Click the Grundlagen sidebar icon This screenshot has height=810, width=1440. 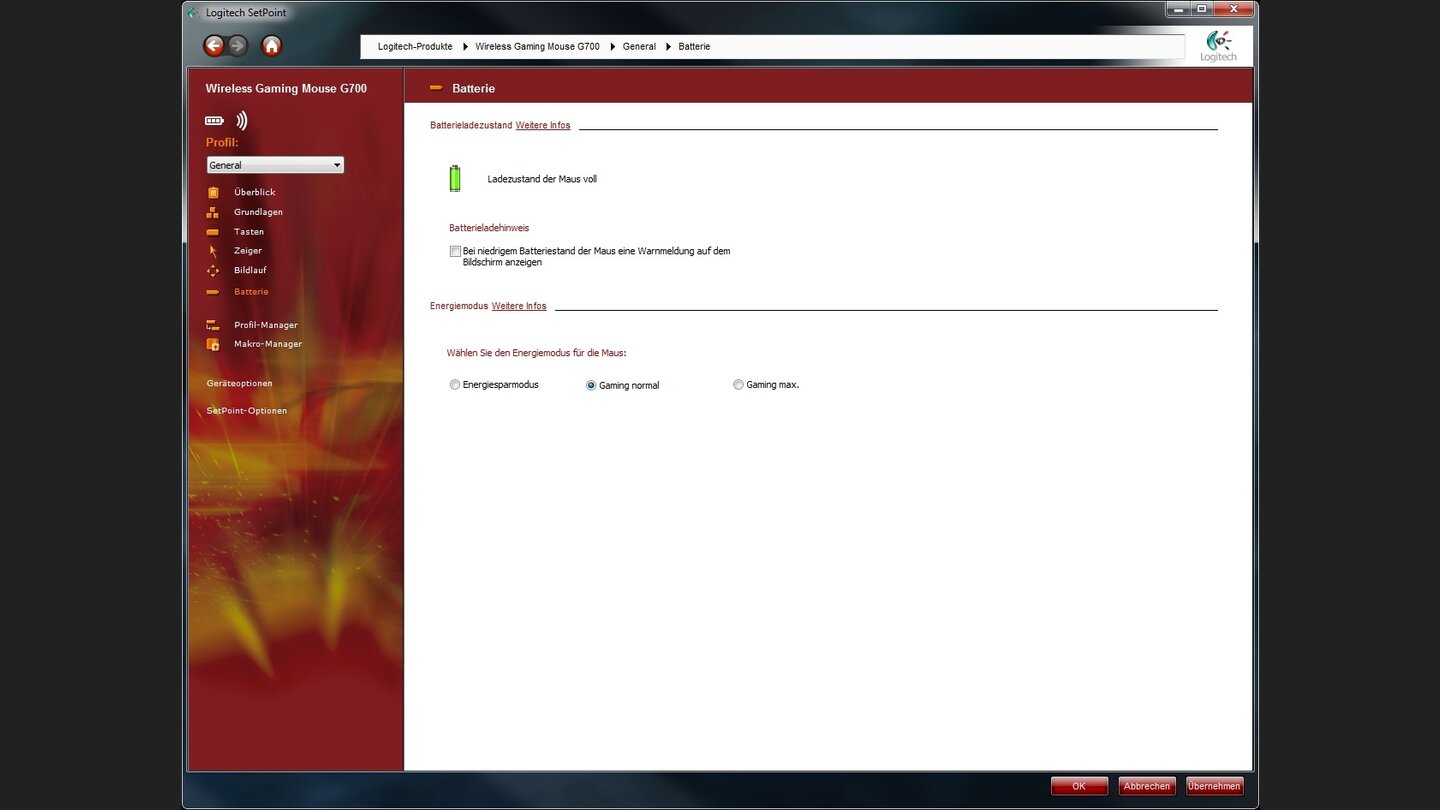pos(212,212)
